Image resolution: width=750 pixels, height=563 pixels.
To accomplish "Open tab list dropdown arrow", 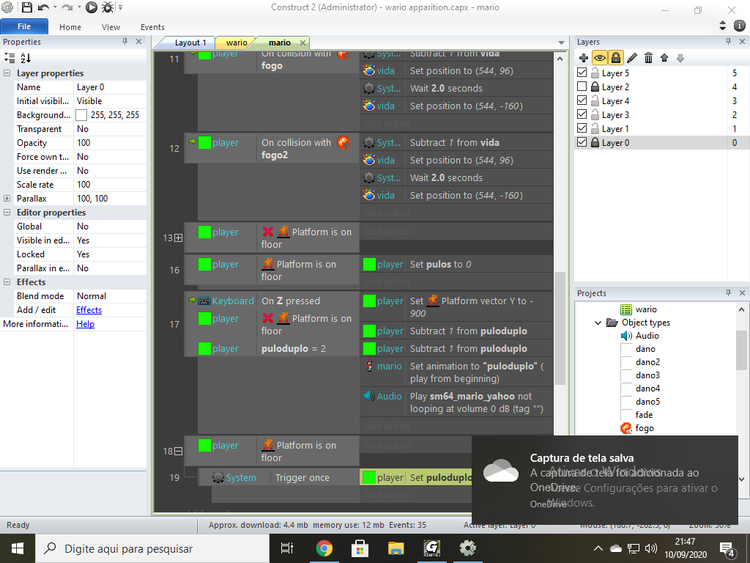I will pos(561,43).
